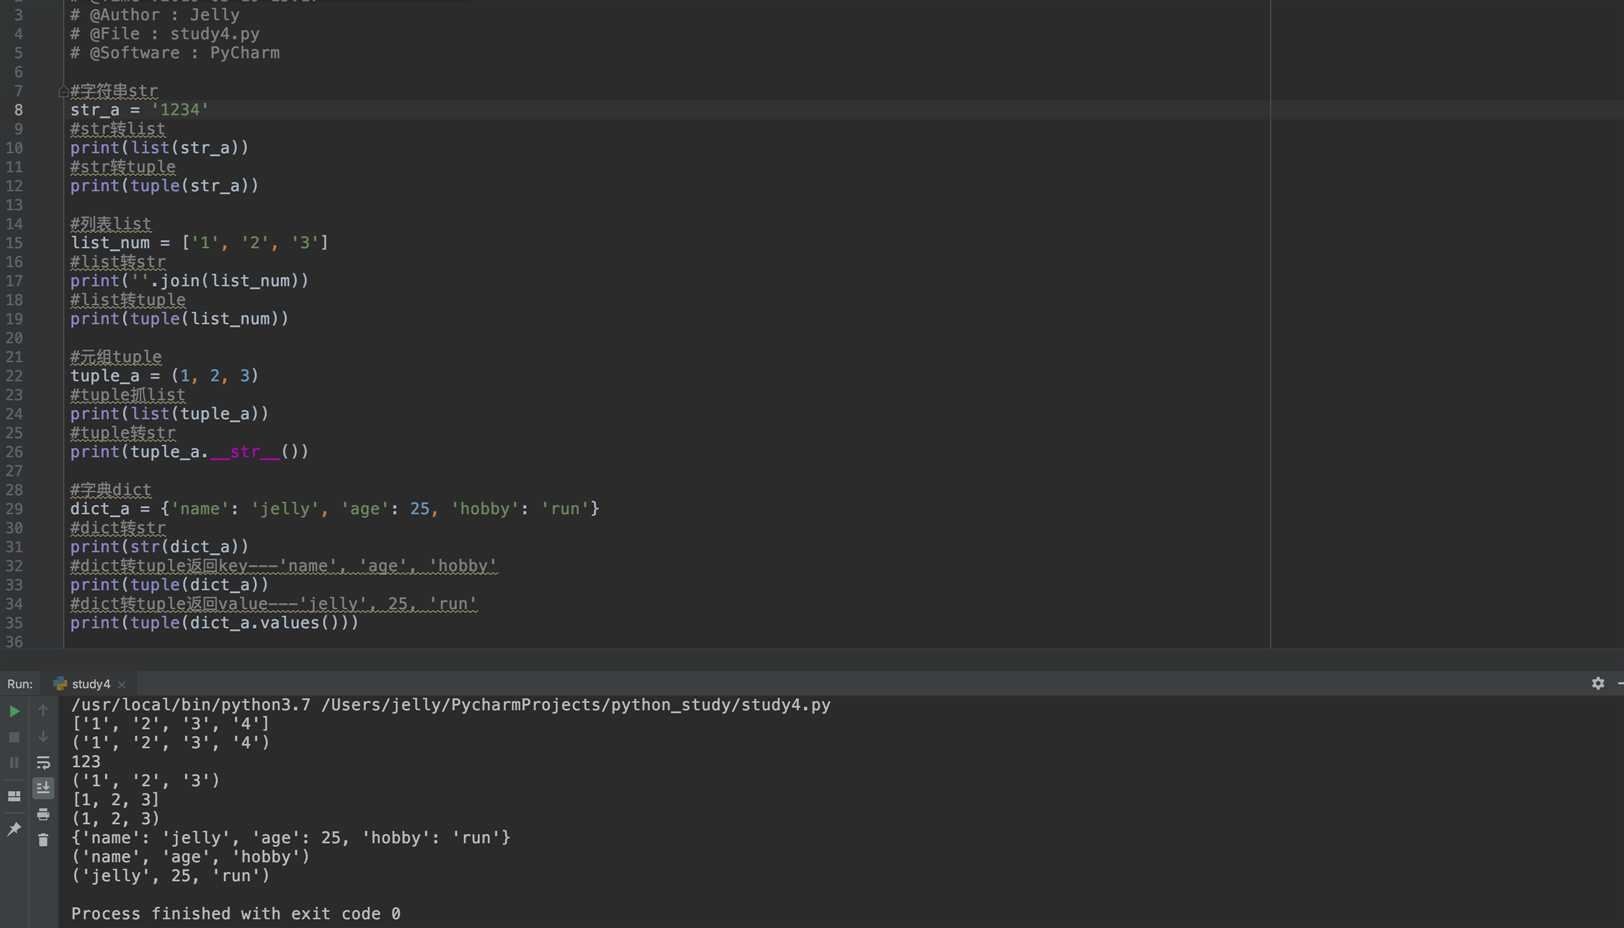Click the __str__ call on line 26

245,452
